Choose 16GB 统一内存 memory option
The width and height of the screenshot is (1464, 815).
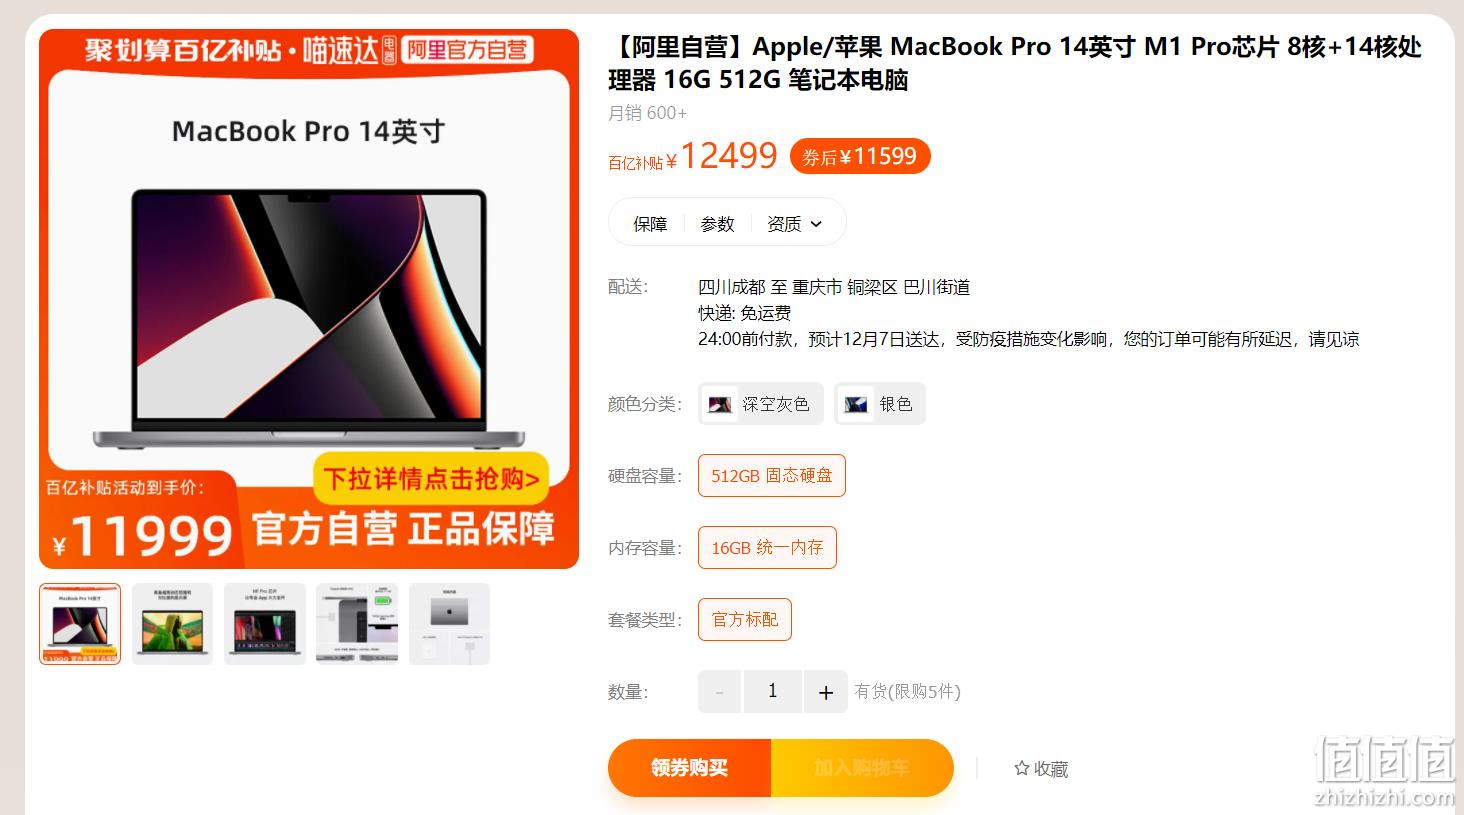click(x=767, y=548)
